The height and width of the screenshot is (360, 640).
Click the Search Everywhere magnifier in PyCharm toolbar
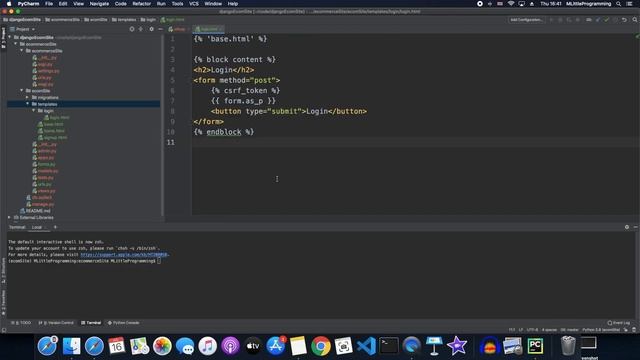[x=635, y=20]
